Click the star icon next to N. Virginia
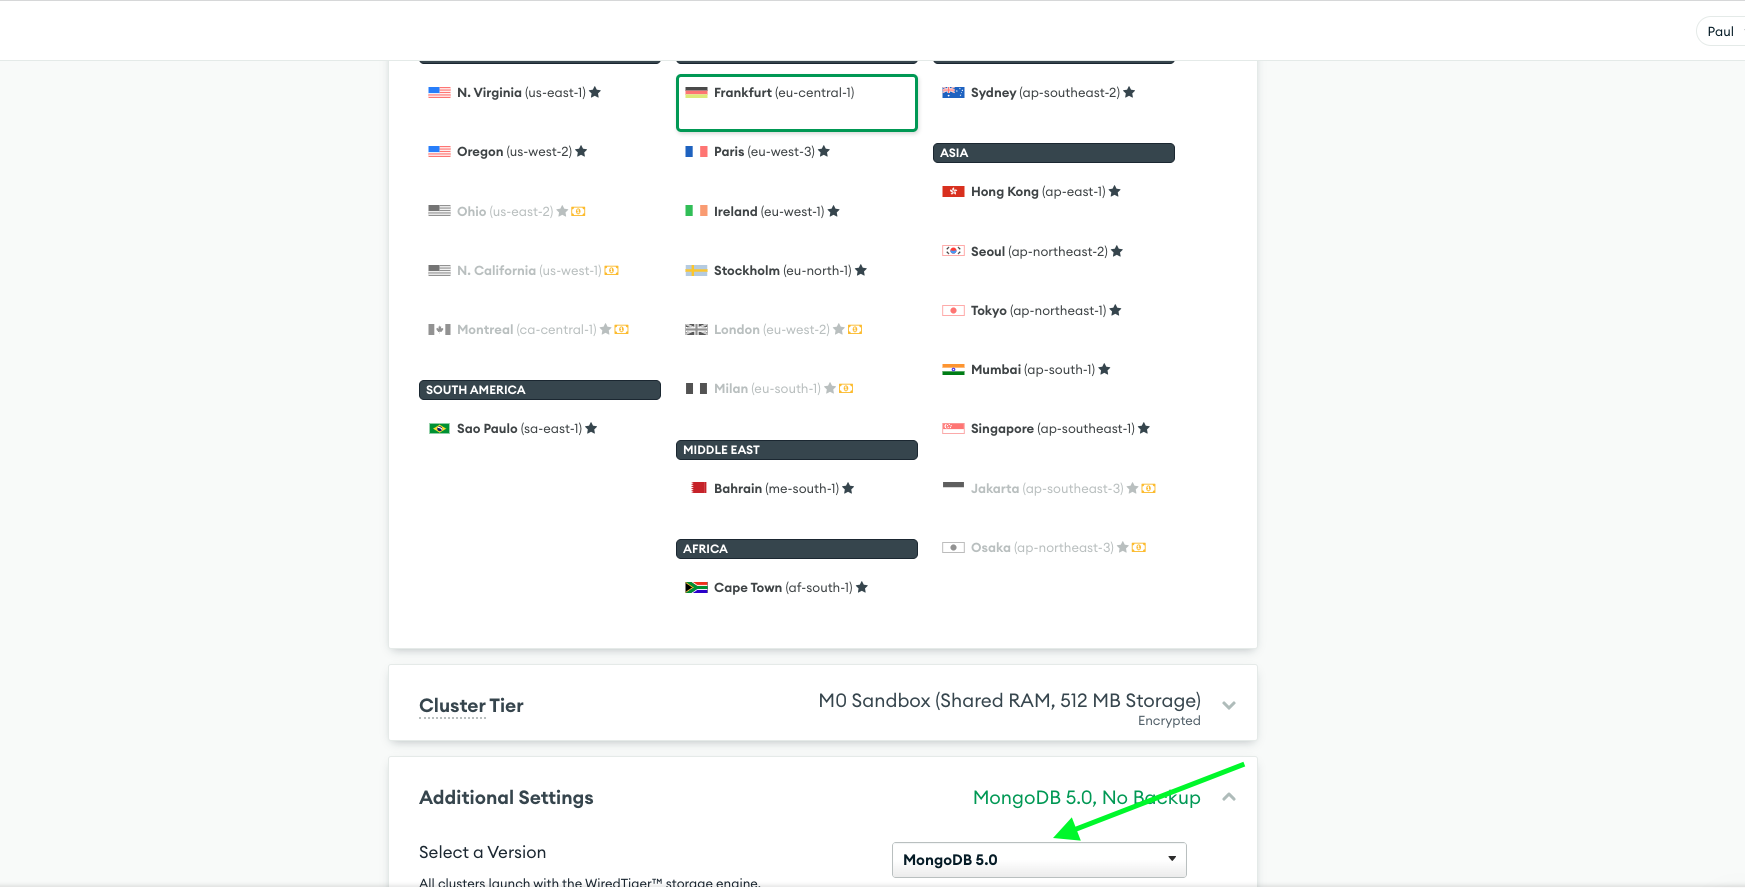This screenshot has width=1745, height=888. pos(595,93)
